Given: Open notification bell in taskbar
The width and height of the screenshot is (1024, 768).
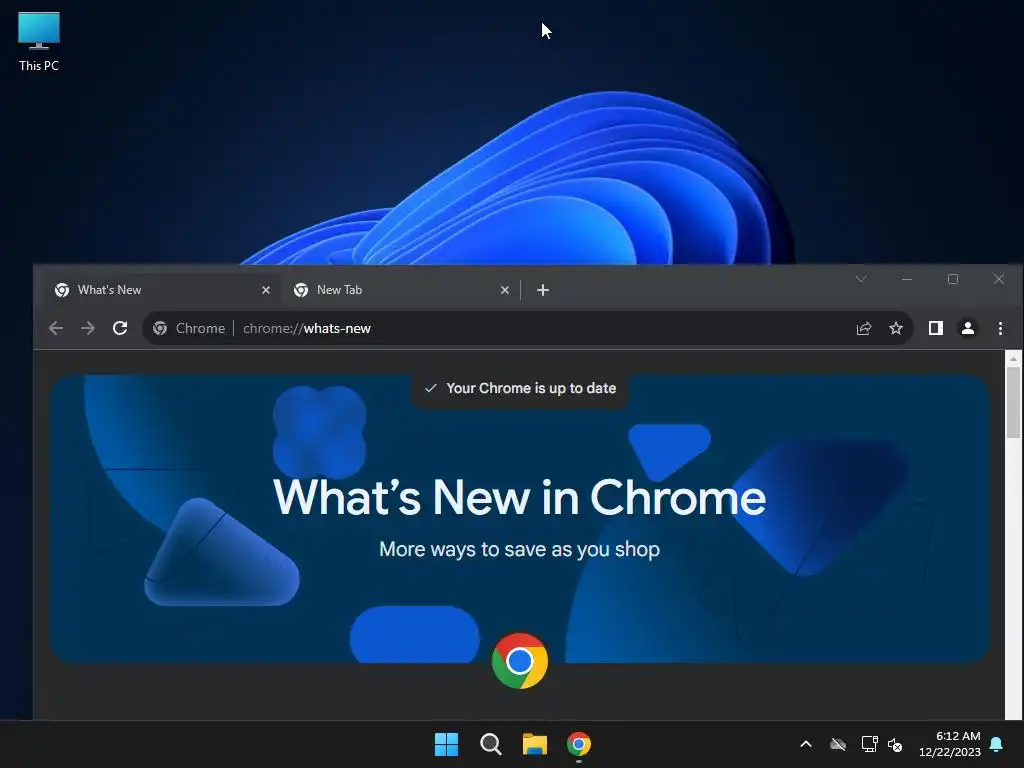Looking at the screenshot, I should click(x=997, y=744).
